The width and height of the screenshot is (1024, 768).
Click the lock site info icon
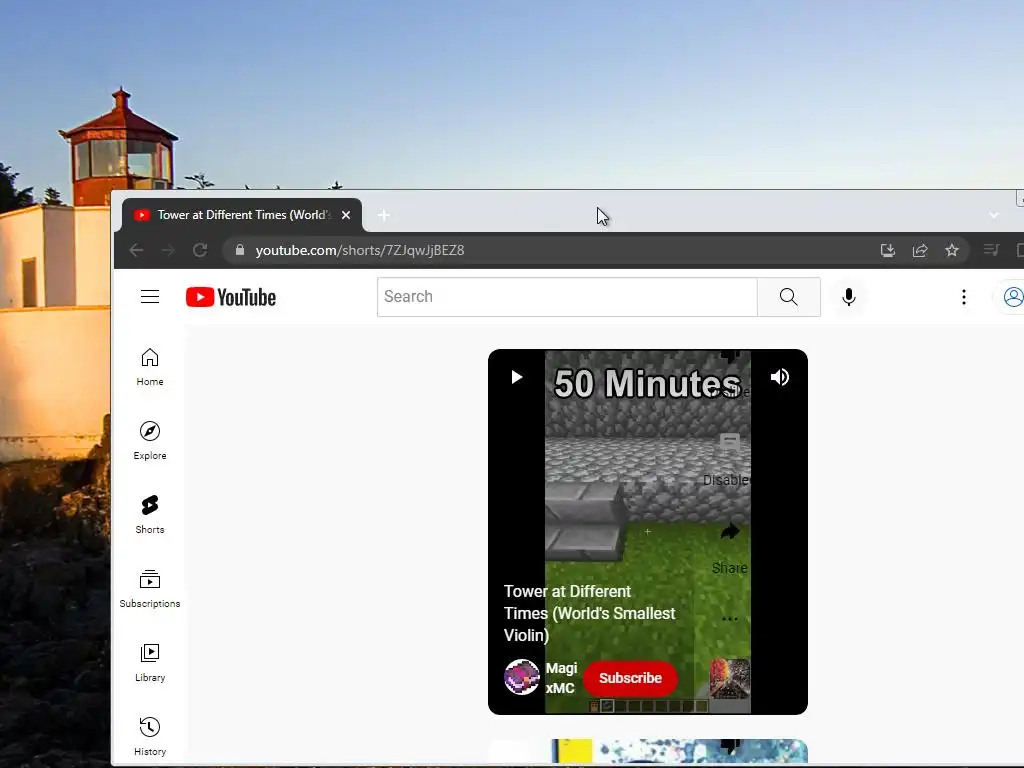coord(240,250)
